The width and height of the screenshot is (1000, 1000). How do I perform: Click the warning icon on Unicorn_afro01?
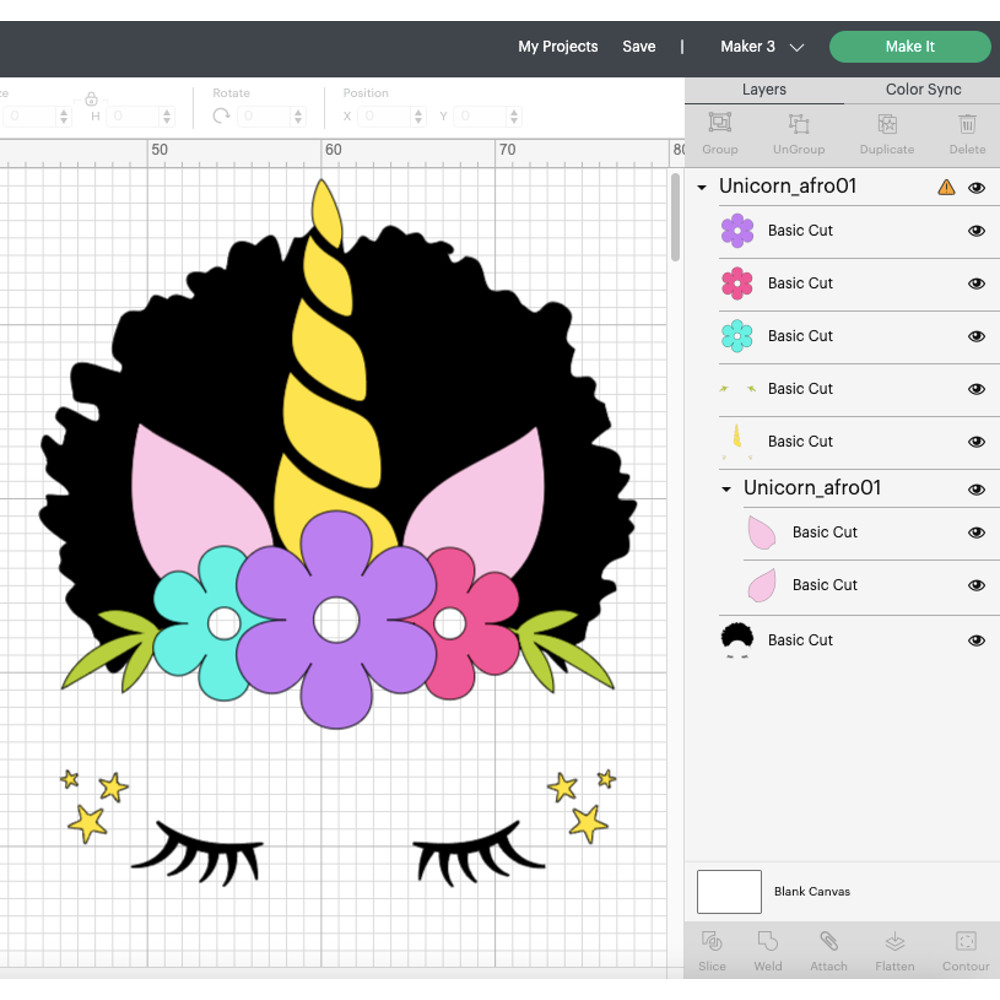pyautogui.click(x=945, y=186)
